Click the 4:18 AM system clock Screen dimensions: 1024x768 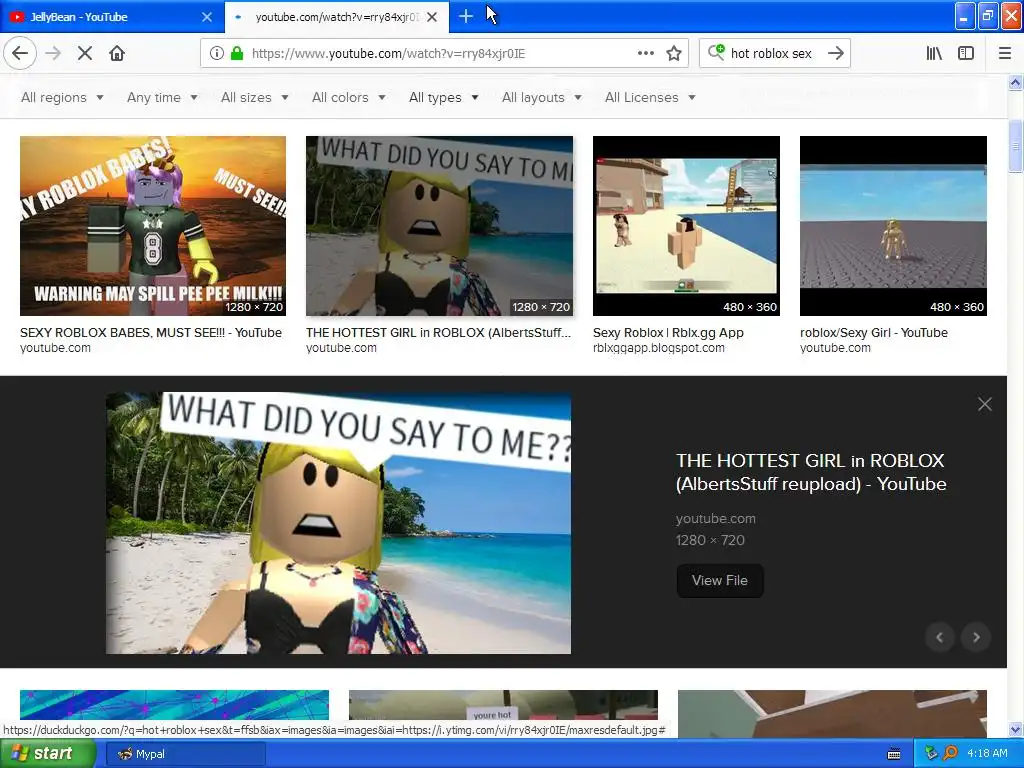(987, 753)
